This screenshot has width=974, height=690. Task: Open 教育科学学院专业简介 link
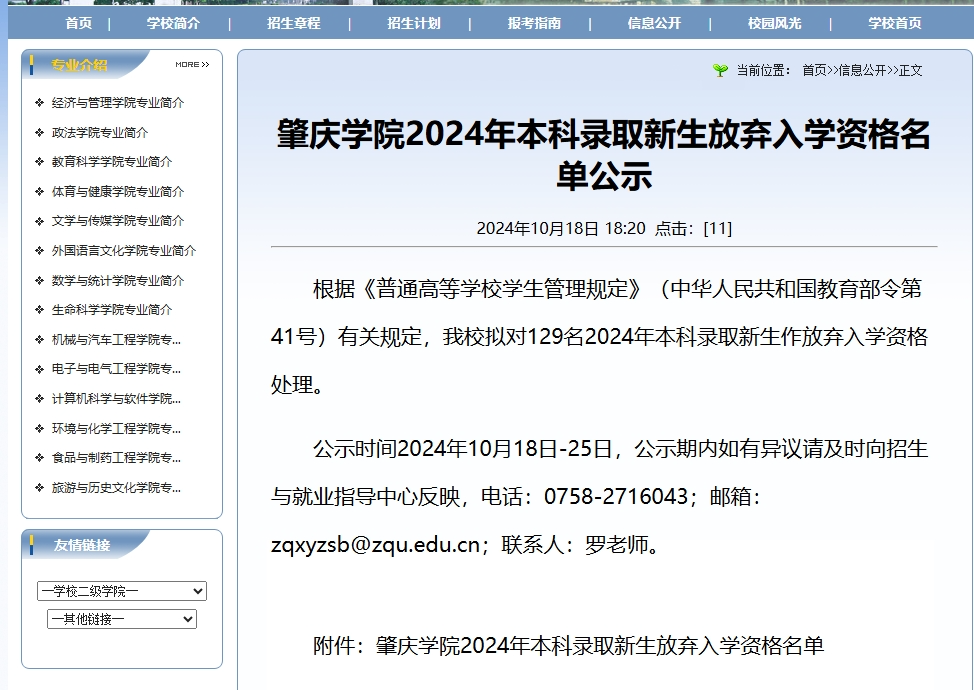pos(112,161)
